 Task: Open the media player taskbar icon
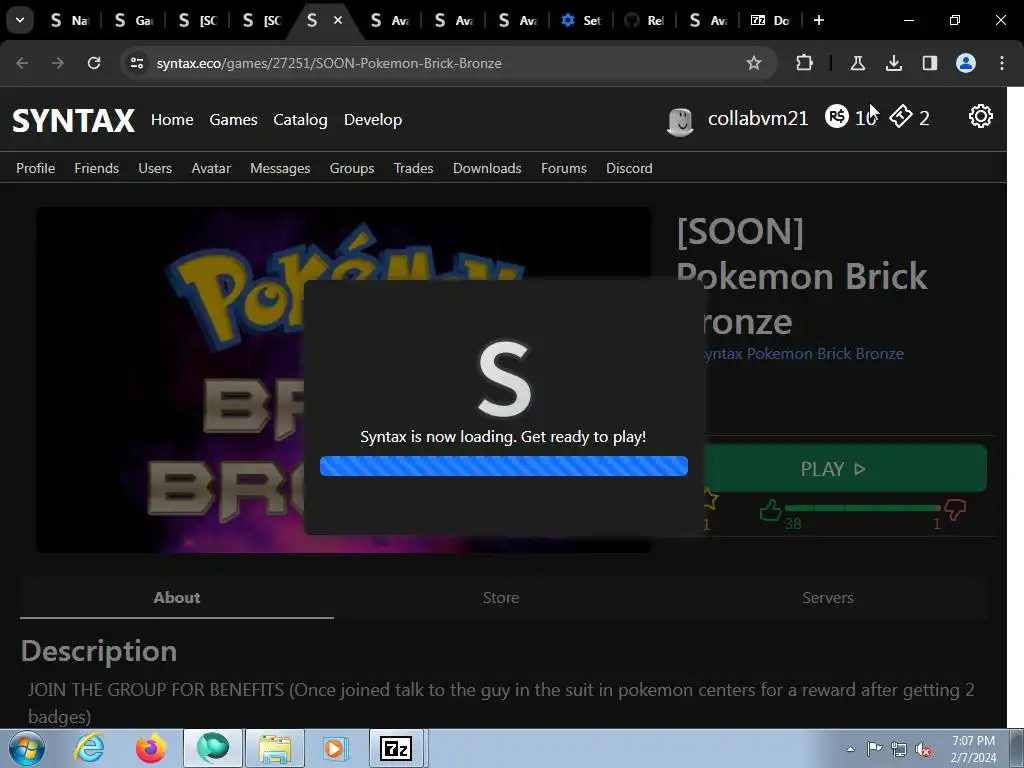tap(335, 748)
